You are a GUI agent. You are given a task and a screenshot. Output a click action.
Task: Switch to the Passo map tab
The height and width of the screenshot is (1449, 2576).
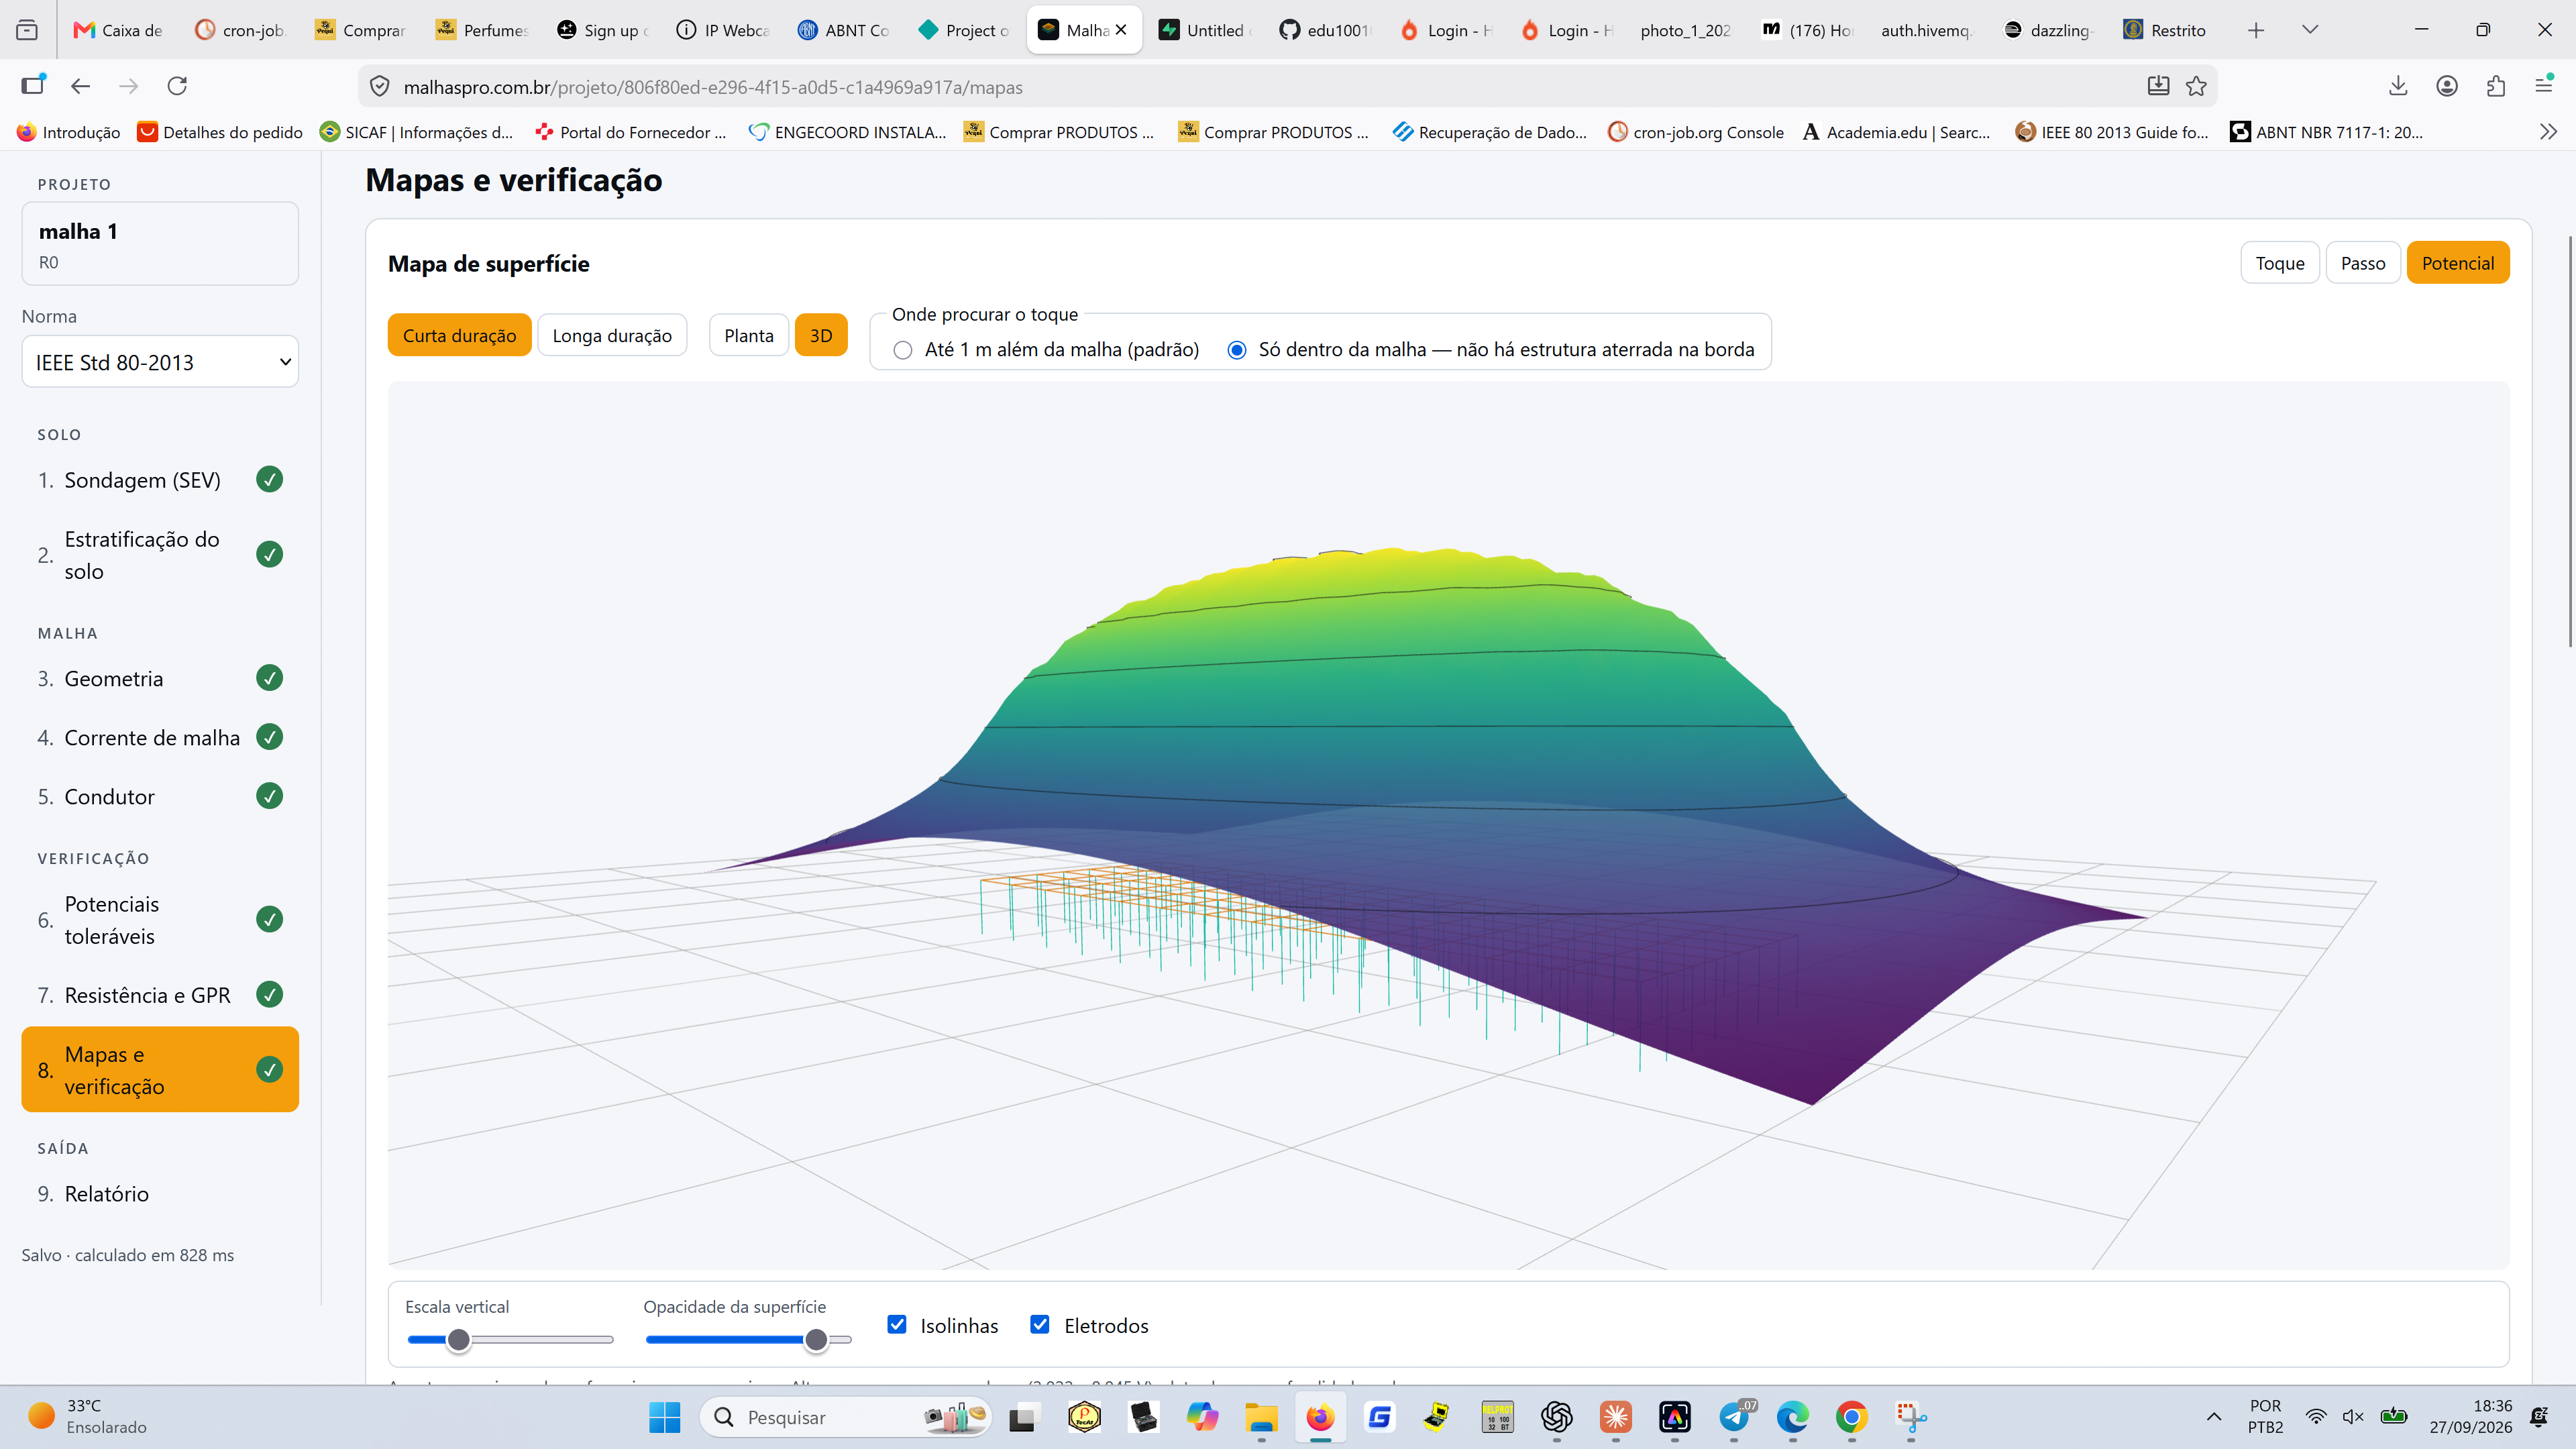pyautogui.click(x=2363, y=263)
